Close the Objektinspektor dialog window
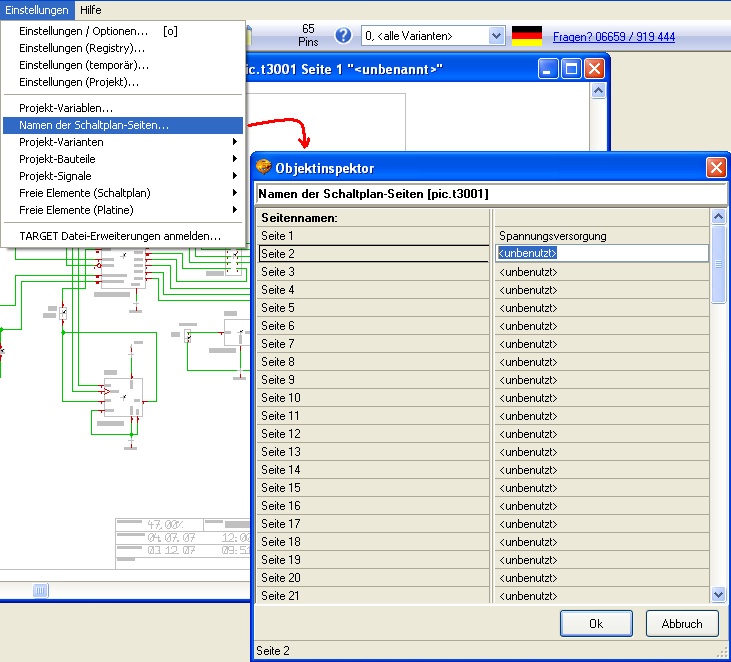The image size is (731, 662). click(x=716, y=167)
